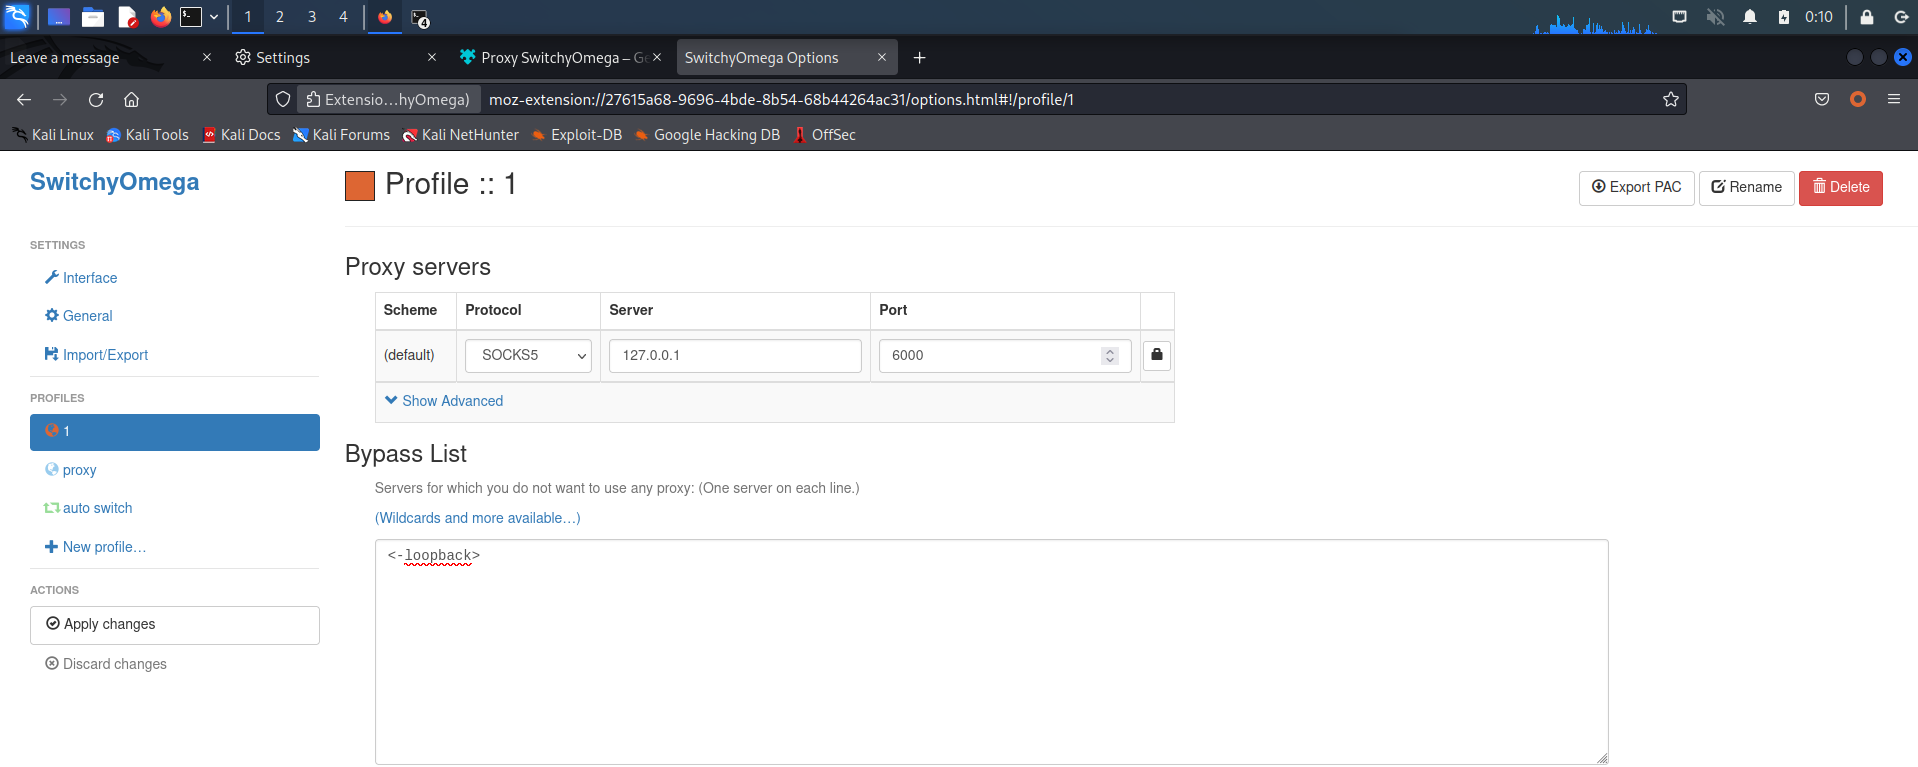Click the extension identity box in address bar
This screenshot has width=1918, height=767.
387,100
